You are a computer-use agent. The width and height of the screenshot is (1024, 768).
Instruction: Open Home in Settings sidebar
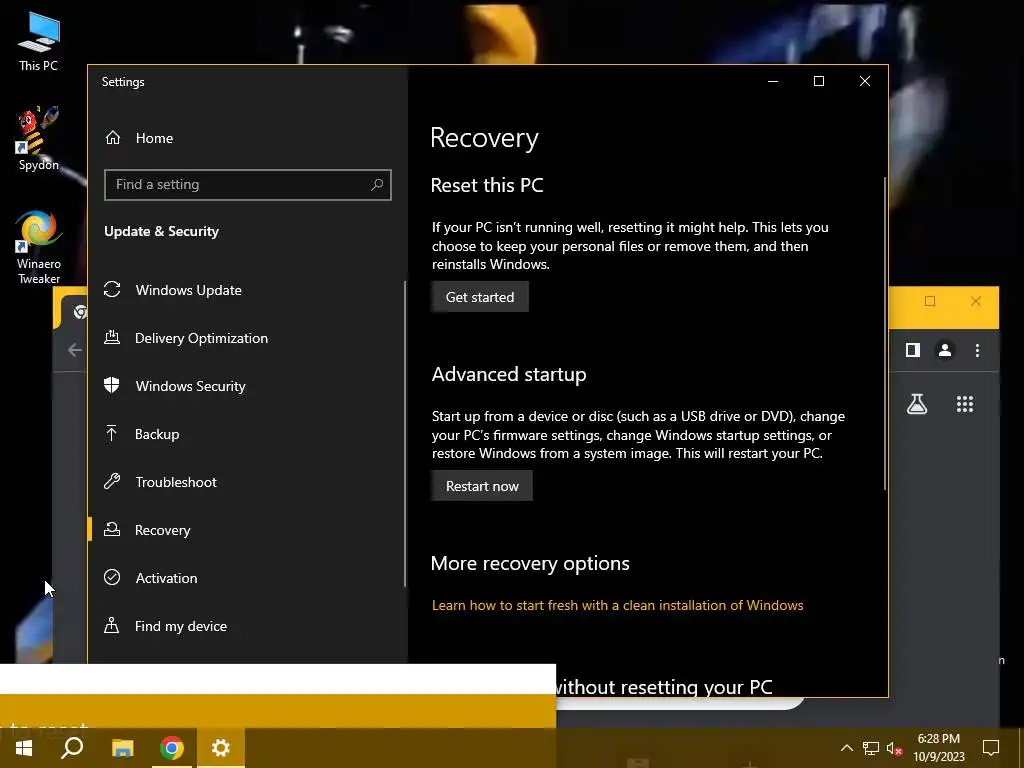coord(154,138)
